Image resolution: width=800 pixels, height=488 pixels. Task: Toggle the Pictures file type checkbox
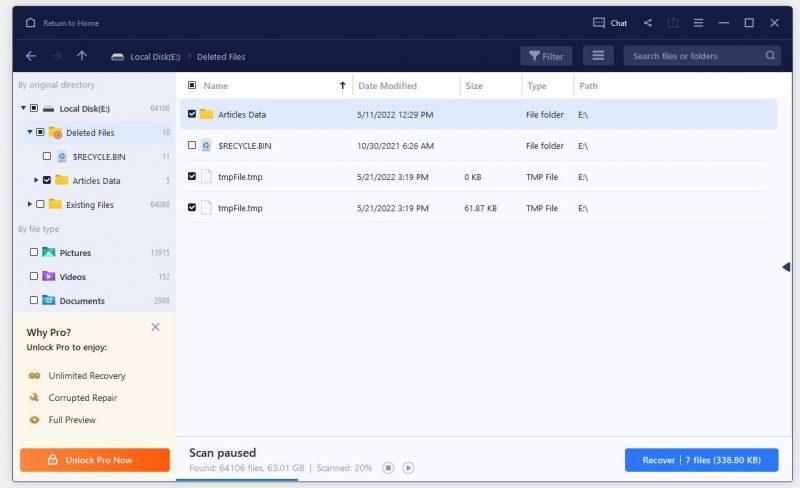tap(34, 253)
